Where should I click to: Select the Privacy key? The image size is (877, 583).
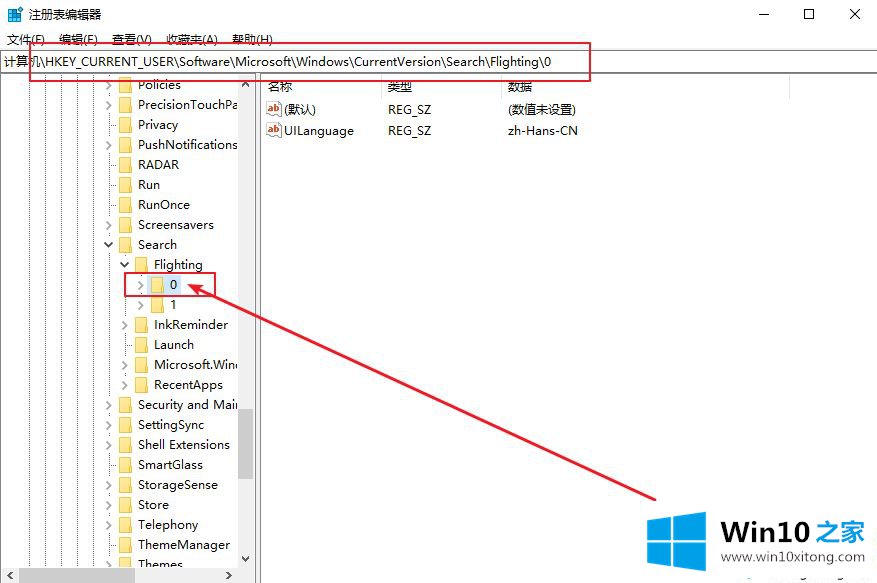(x=158, y=125)
